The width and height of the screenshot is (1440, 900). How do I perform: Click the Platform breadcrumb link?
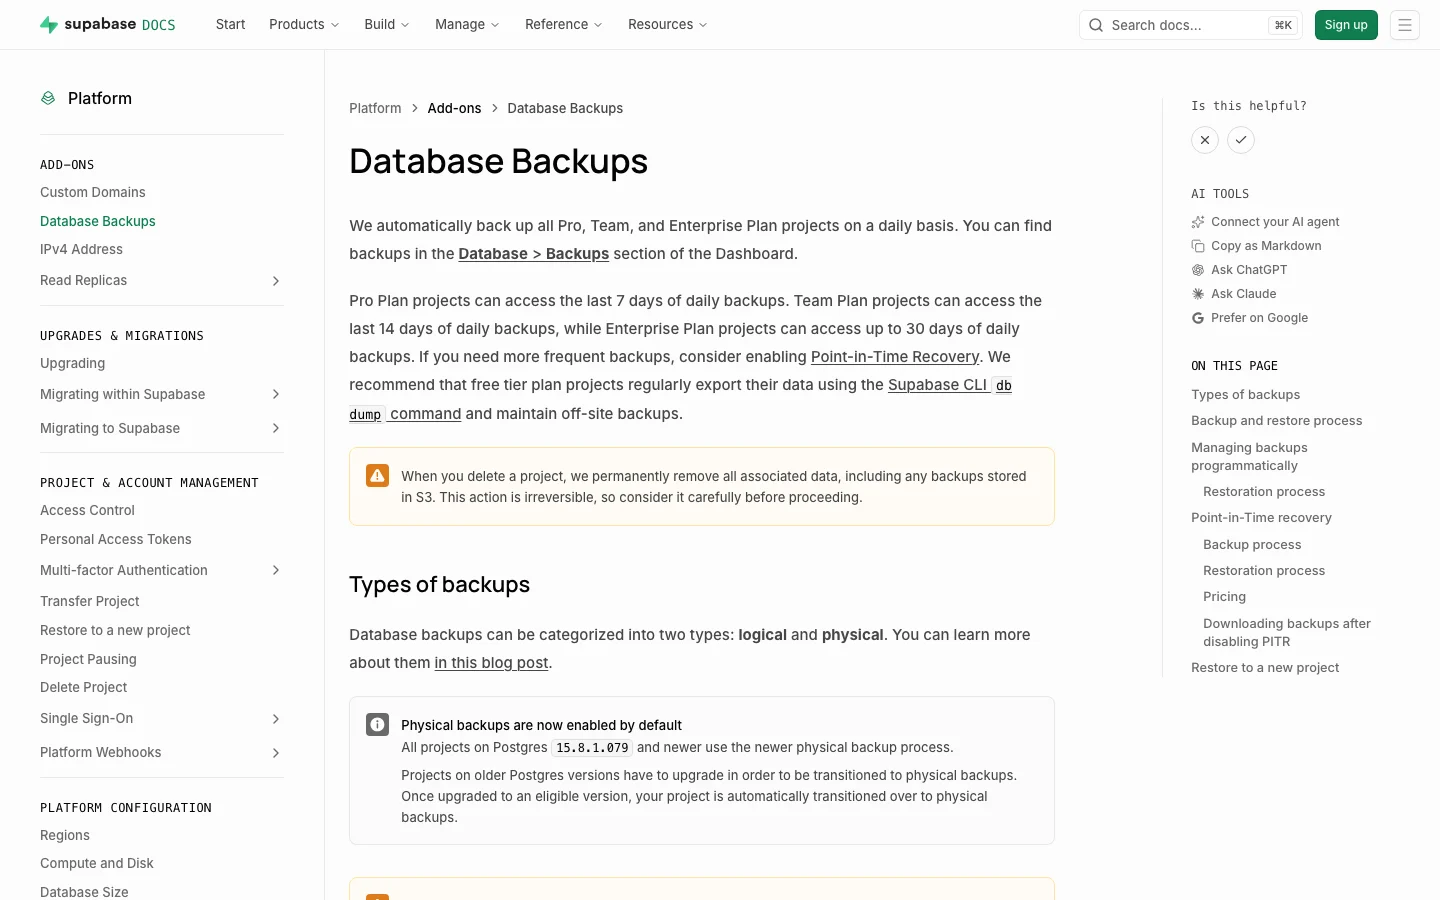[x=375, y=108]
